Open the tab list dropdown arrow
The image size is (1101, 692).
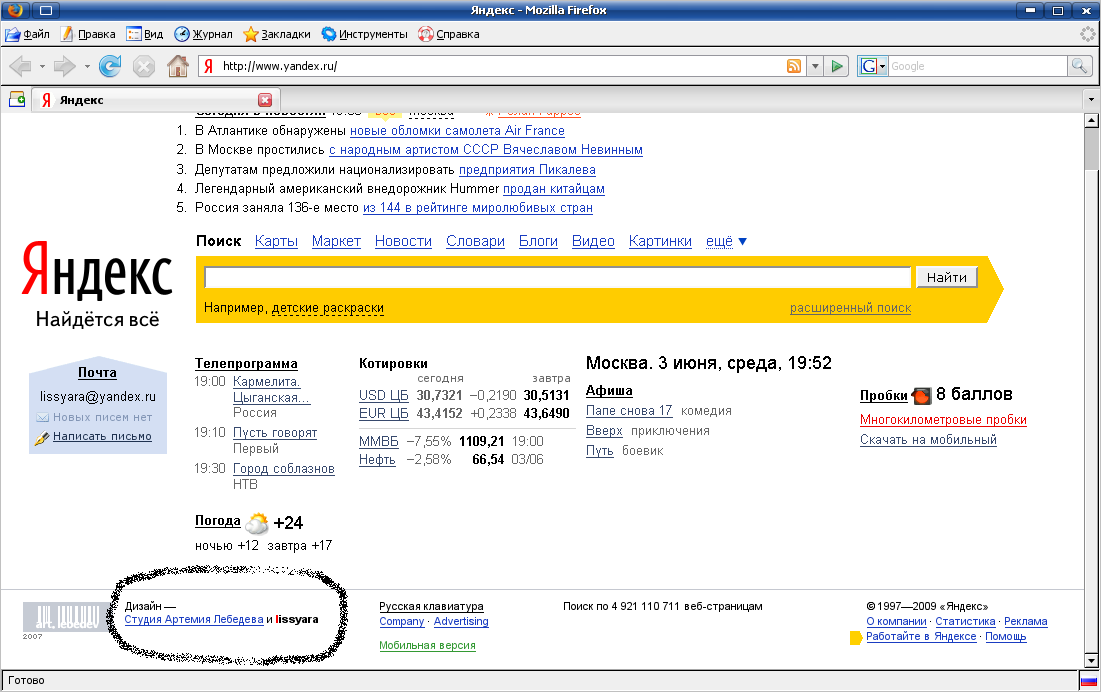[1091, 100]
